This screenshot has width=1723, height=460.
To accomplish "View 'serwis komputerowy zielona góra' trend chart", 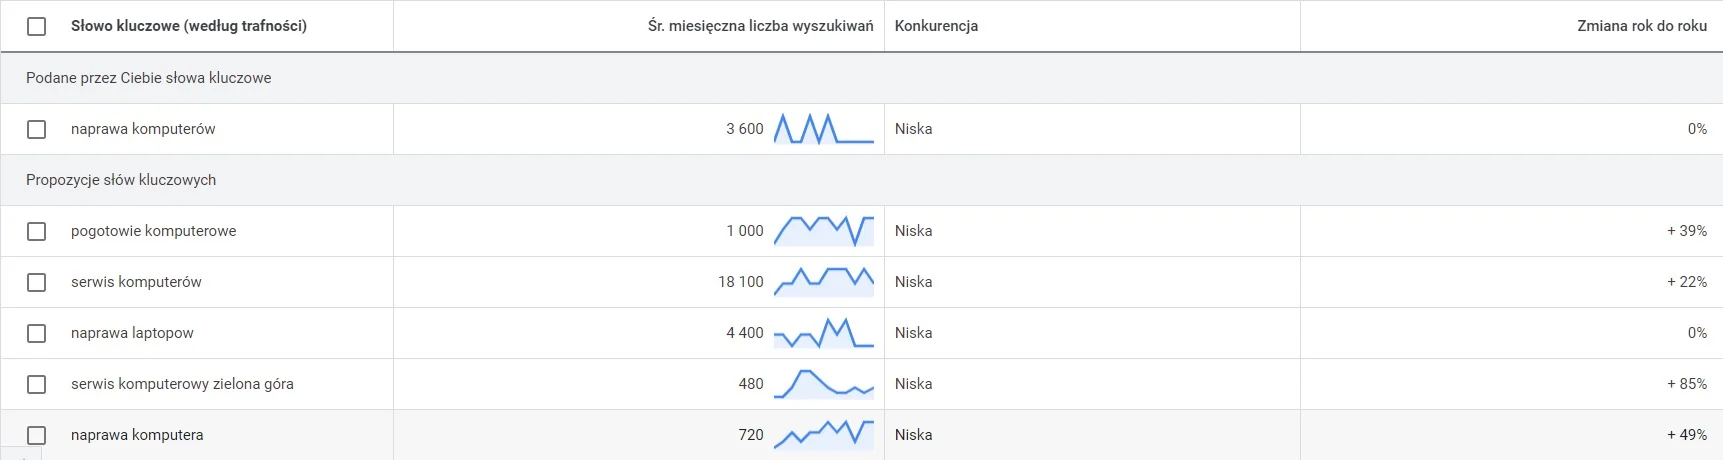I will click(x=823, y=384).
